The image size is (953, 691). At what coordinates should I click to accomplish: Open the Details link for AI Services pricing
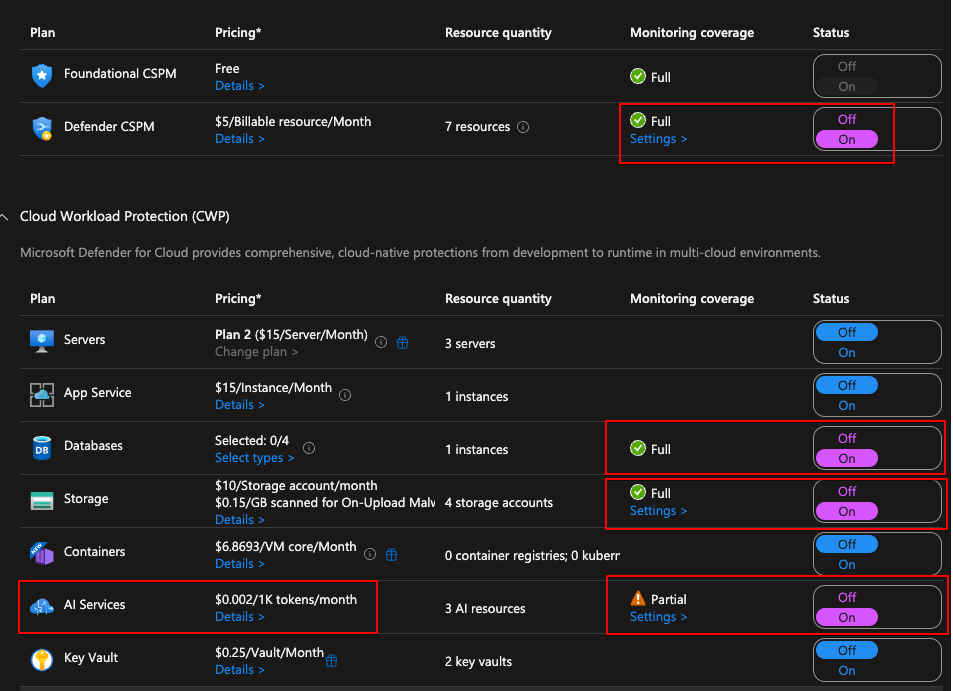click(239, 617)
